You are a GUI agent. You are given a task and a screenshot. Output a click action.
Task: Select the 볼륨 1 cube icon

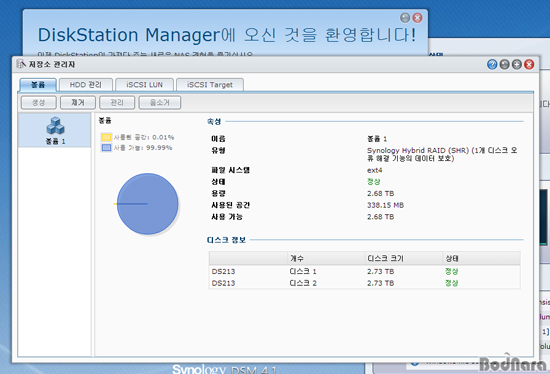pyautogui.click(x=55, y=126)
